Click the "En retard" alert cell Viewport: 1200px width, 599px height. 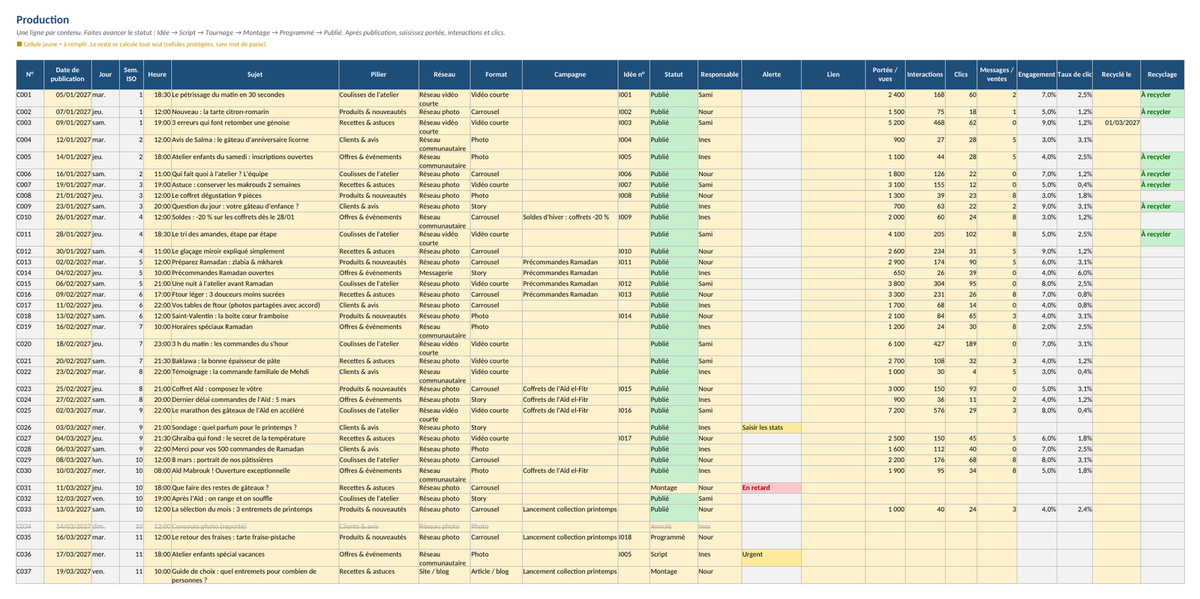point(772,488)
